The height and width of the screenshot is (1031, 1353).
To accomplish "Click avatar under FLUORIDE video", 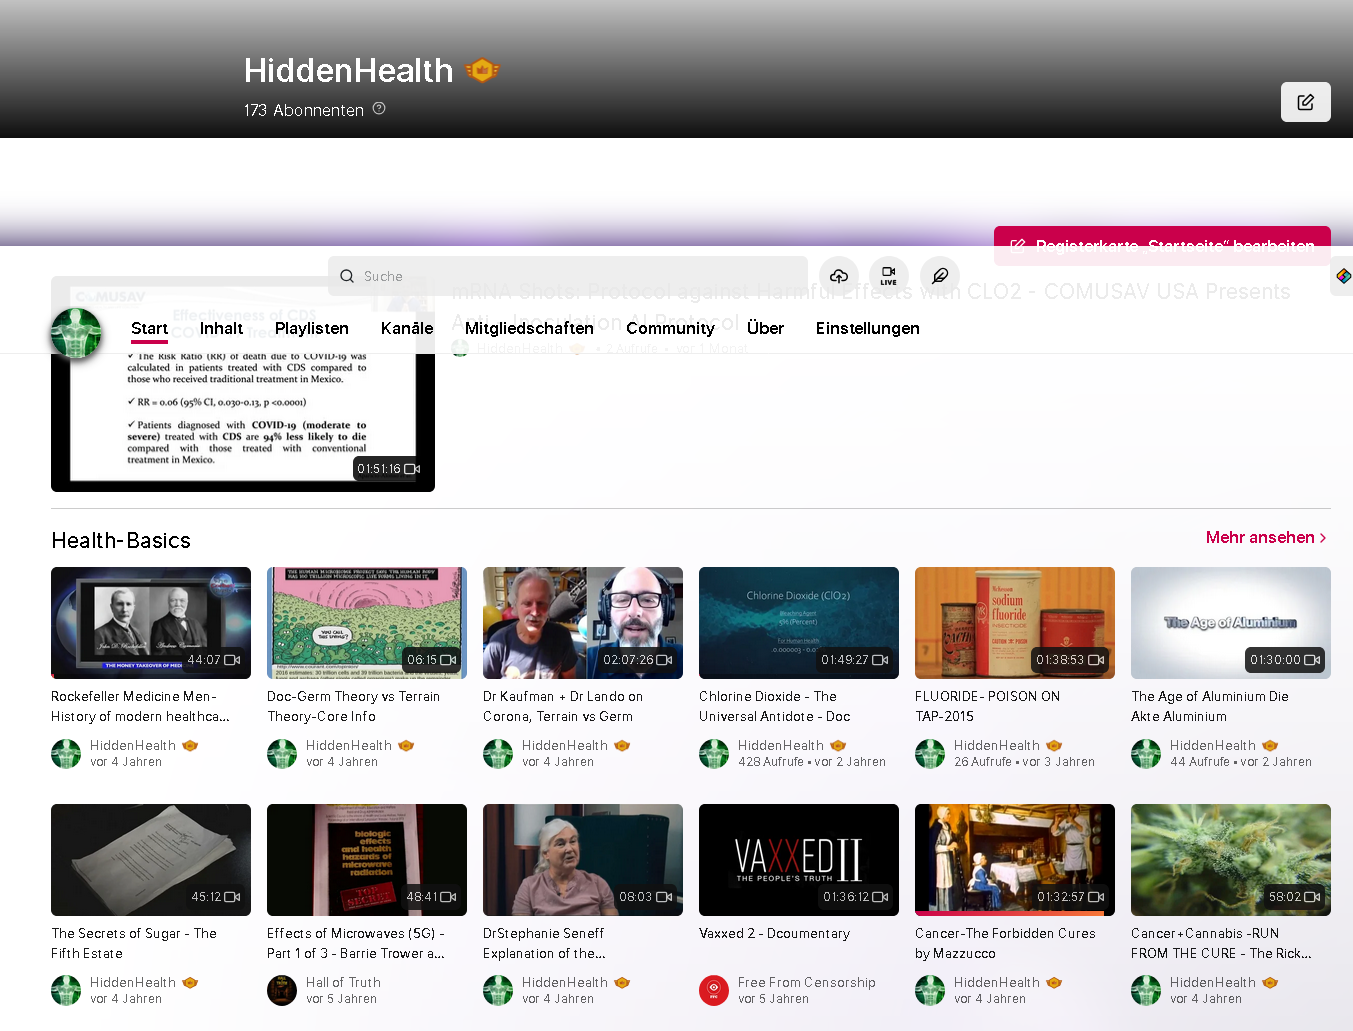I will (x=930, y=753).
